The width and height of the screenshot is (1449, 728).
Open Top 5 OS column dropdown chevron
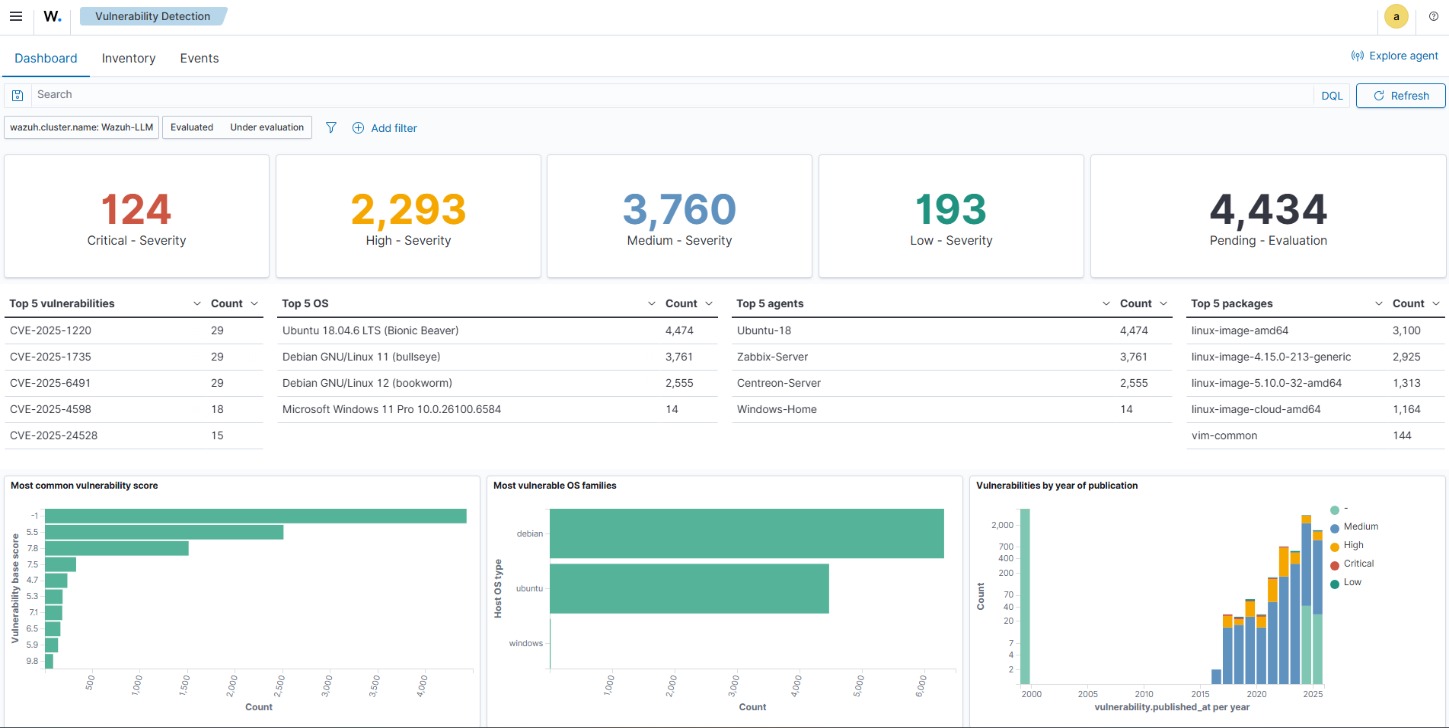coord(652,303)
